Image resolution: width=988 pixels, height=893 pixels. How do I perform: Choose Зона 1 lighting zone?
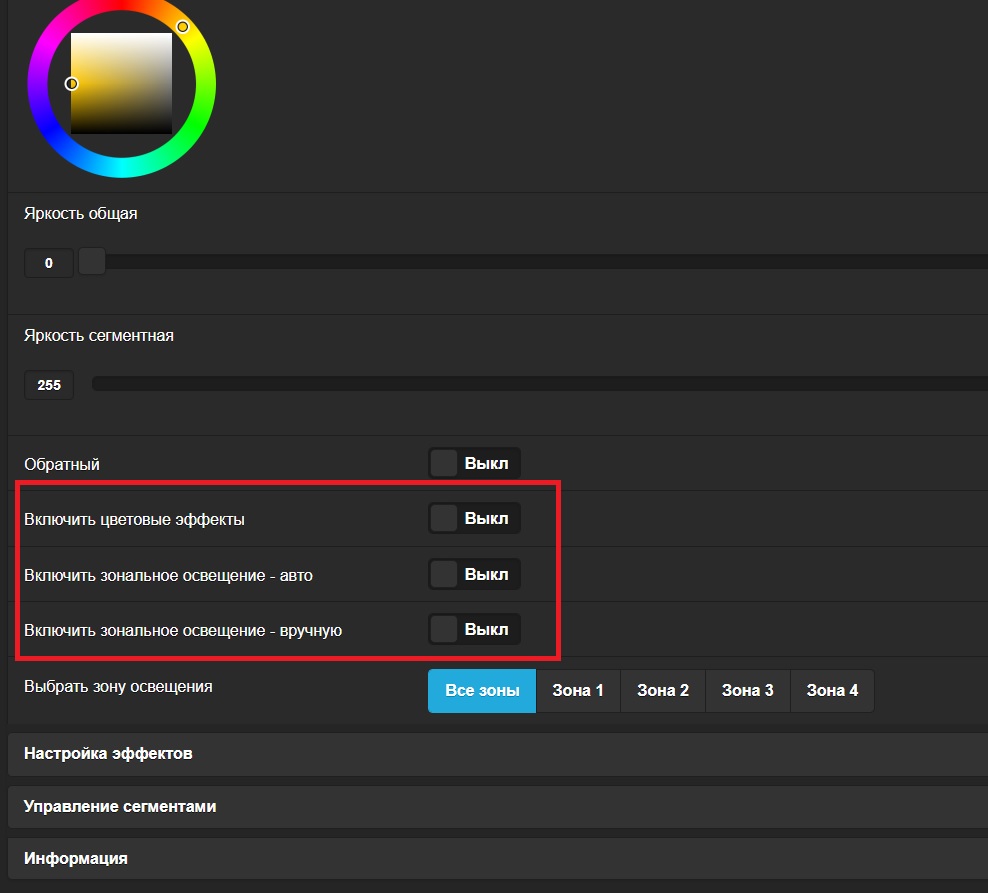578,691
